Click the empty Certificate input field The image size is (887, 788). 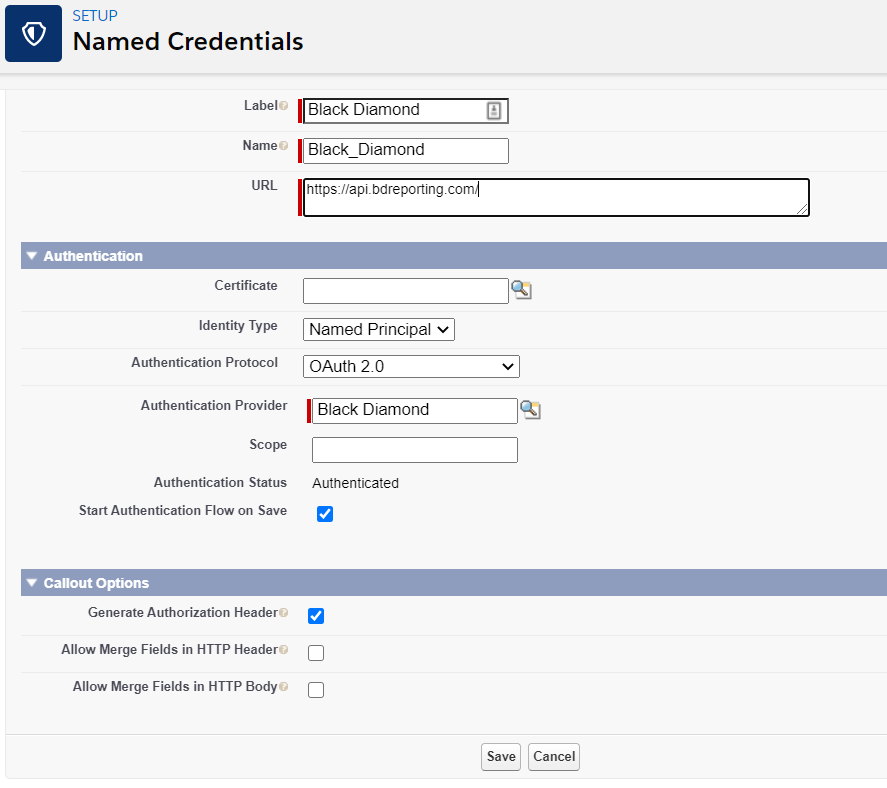406,290
